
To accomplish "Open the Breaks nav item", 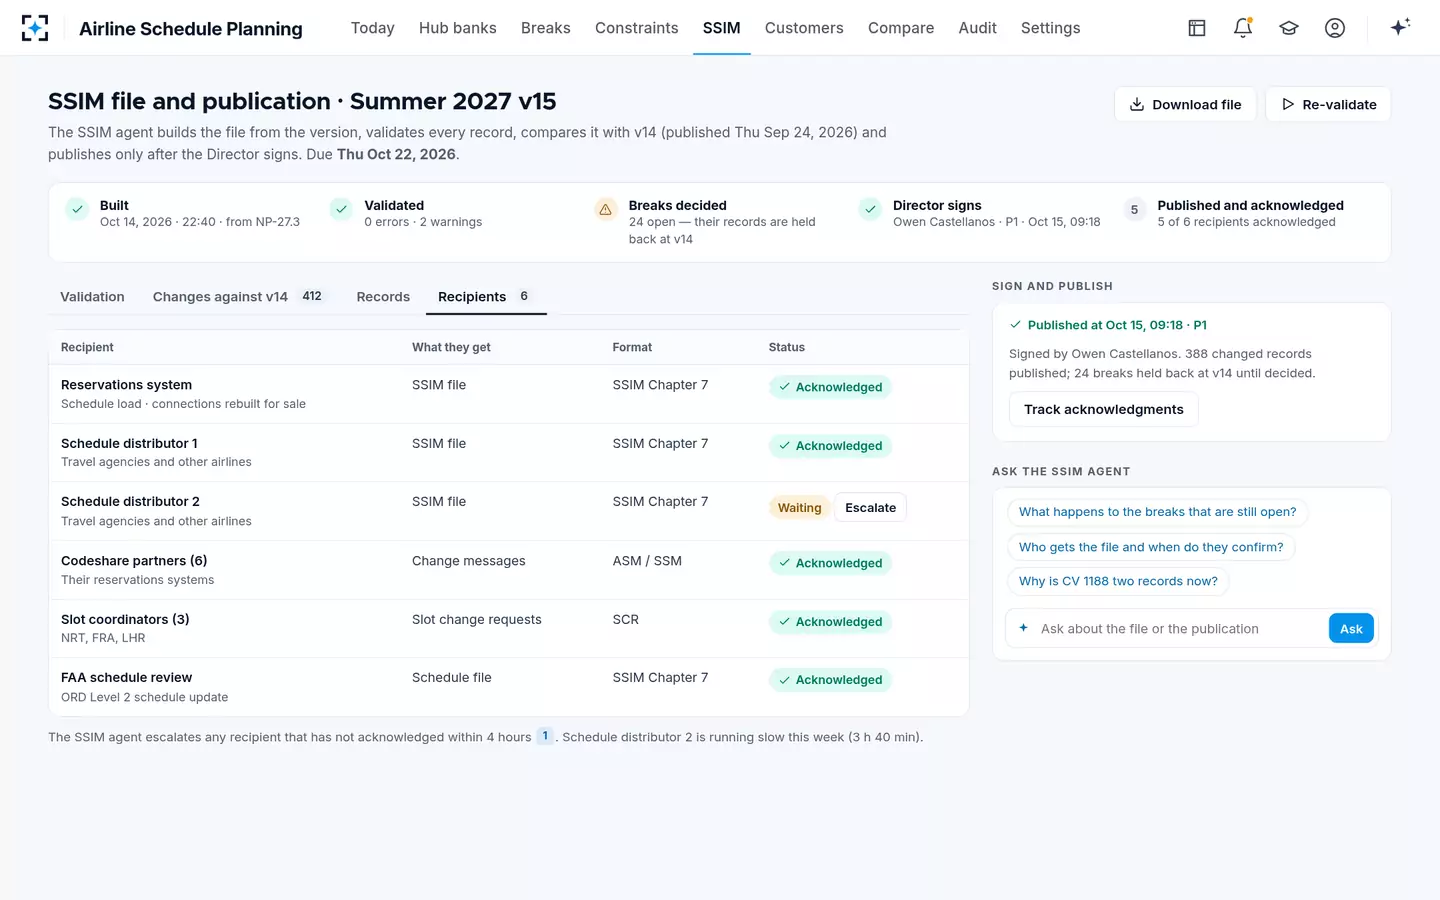I will pyautogui.click(x=546, y=28).
